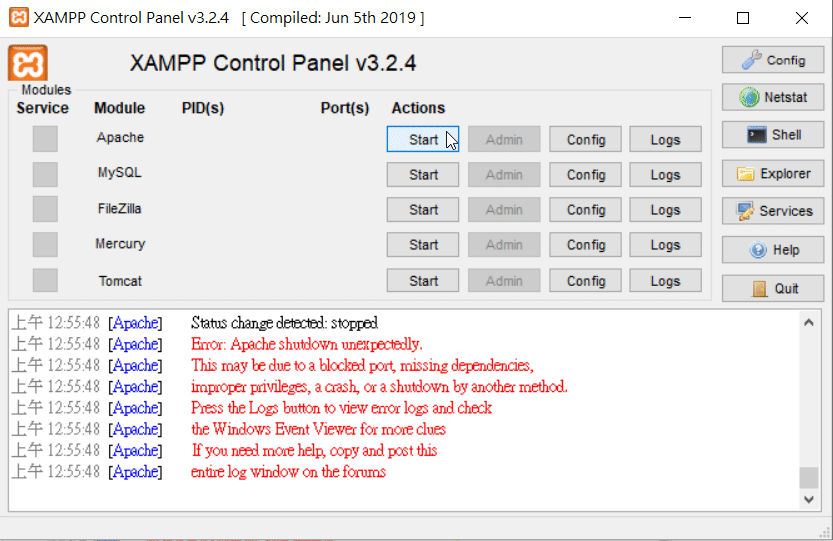Click the 'Press the Logs button' log line
This screenshot has height=541, width=833.
(x=342, y=408)
